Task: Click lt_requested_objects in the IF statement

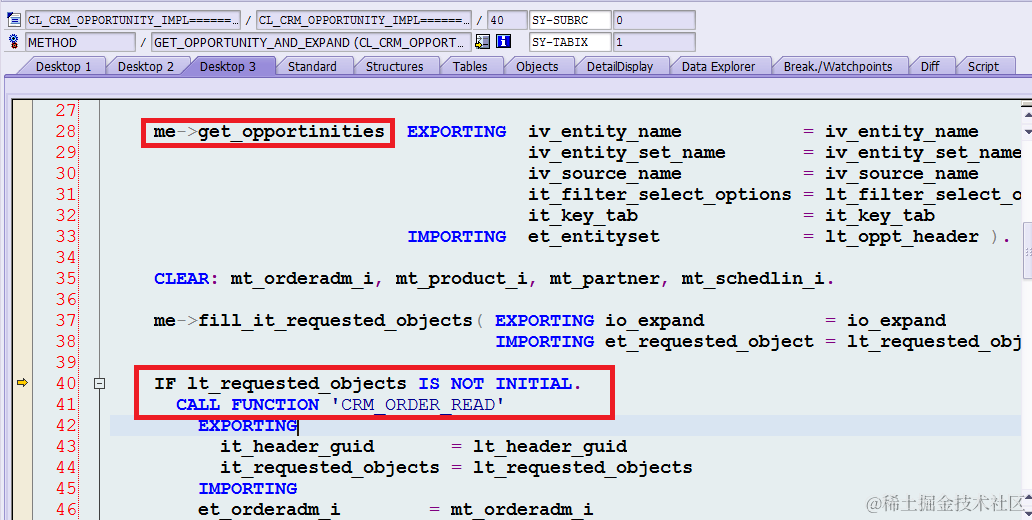Action: [296, 383]
